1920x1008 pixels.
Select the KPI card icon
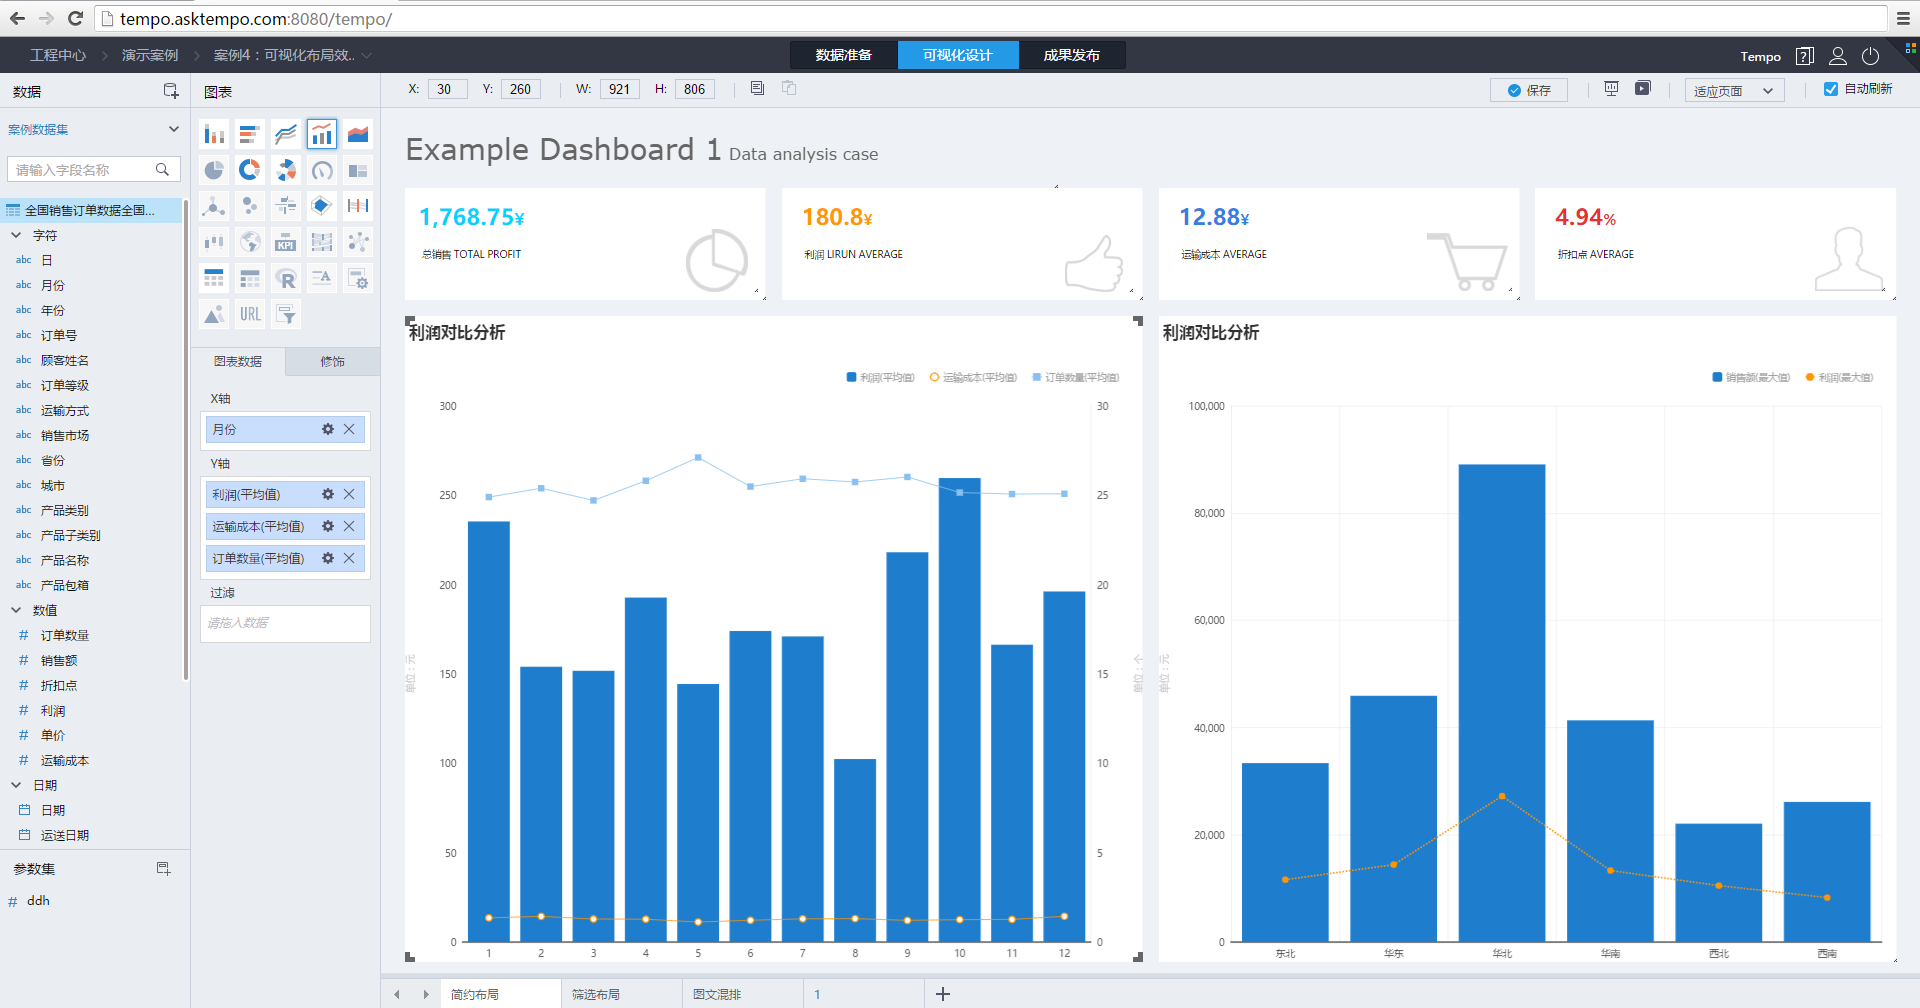[286, 242]
